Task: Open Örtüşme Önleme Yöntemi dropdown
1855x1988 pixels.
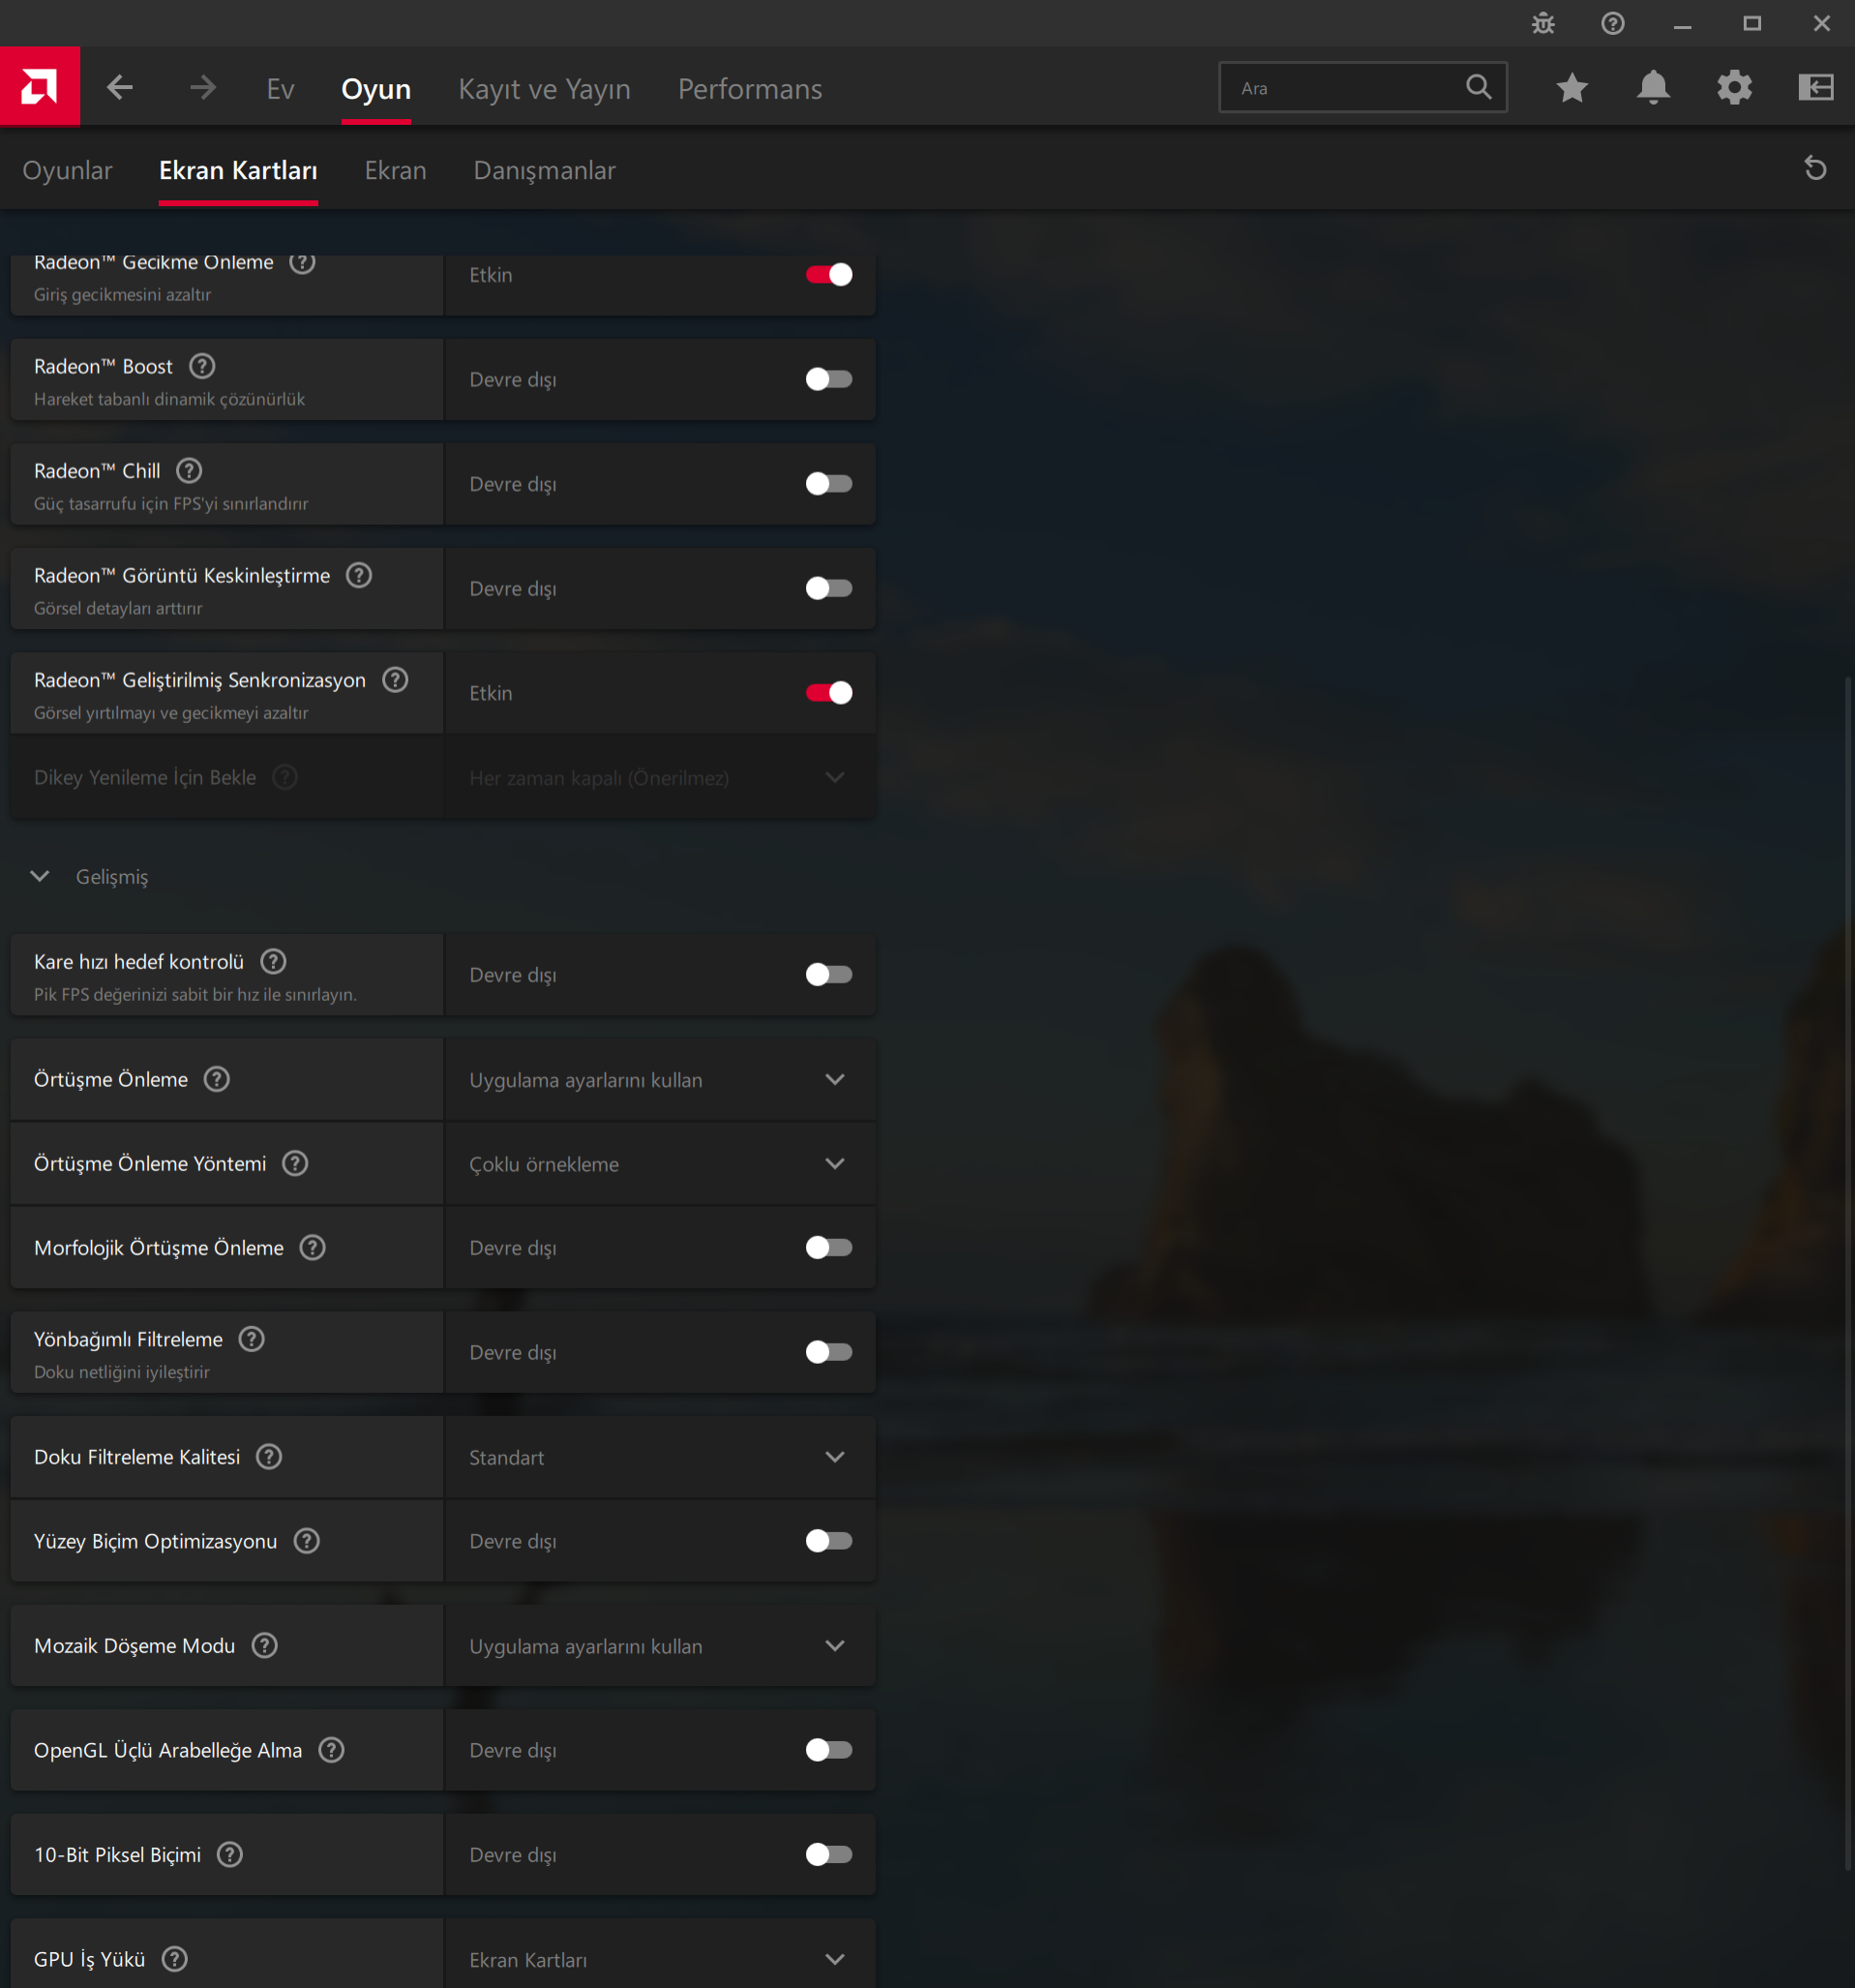Action: pyautogui.click(x=660, y=1163)
